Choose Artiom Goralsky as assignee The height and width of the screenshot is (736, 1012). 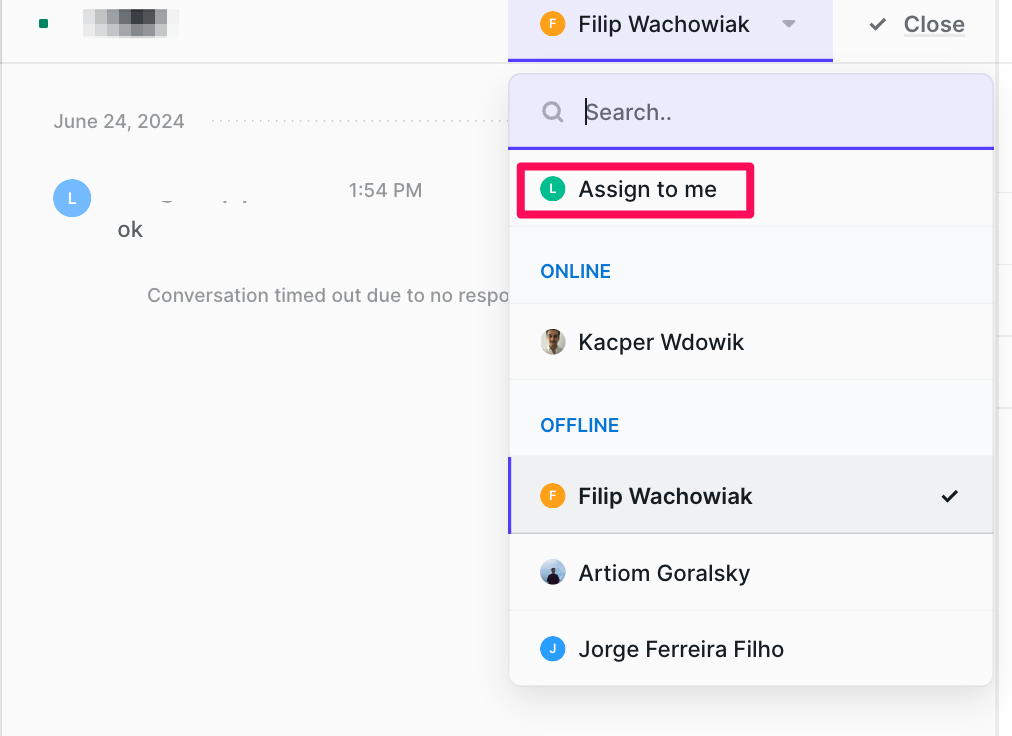(x=751, y=573)
